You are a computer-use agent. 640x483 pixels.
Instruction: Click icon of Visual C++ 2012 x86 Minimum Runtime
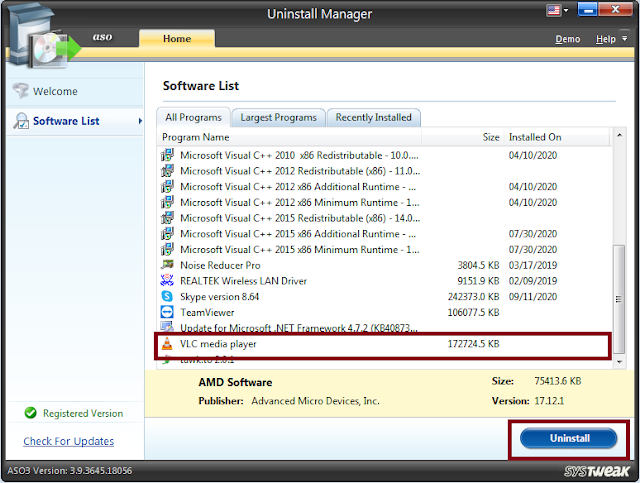click(x=167, y=202)
